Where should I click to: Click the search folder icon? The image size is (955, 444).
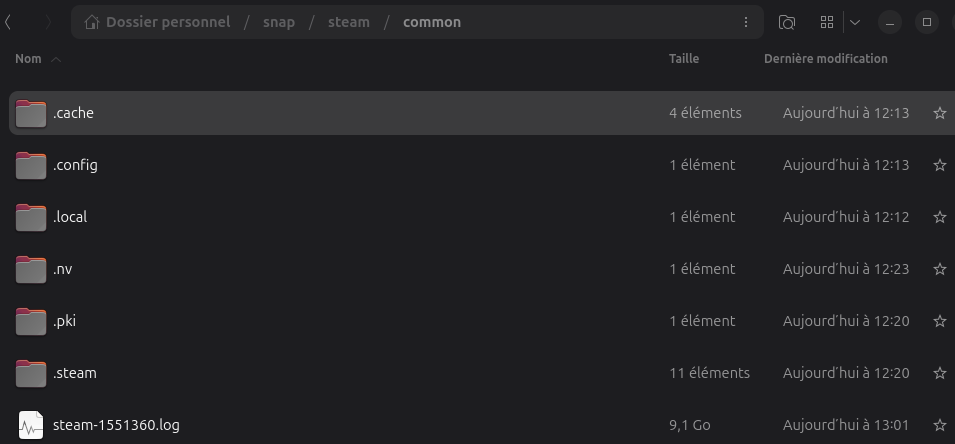coord(787,22)
